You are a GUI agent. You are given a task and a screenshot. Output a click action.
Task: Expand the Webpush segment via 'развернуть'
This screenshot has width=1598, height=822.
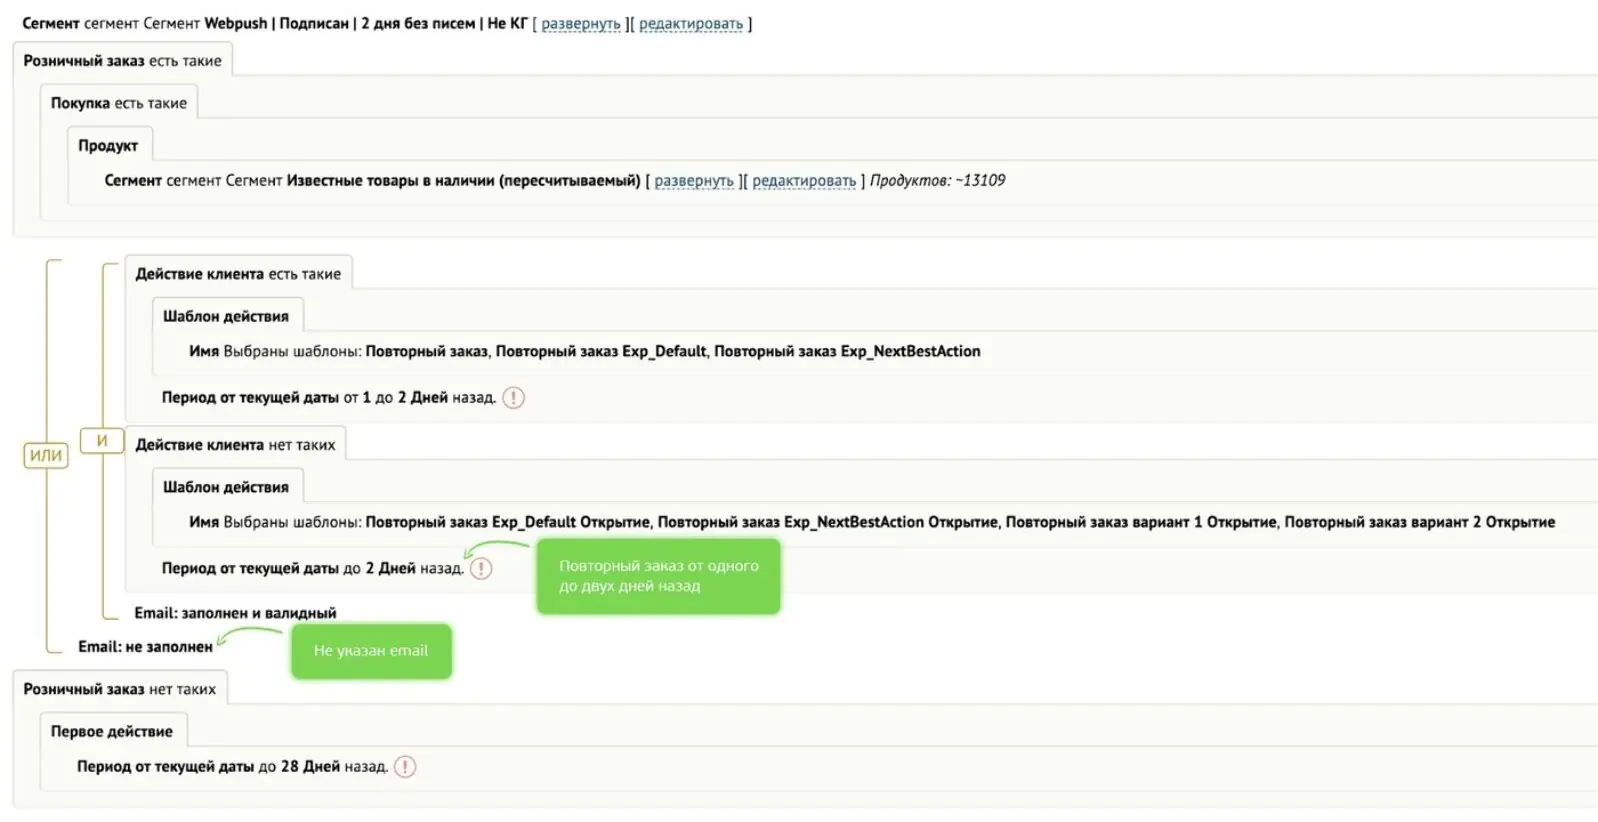581,24
